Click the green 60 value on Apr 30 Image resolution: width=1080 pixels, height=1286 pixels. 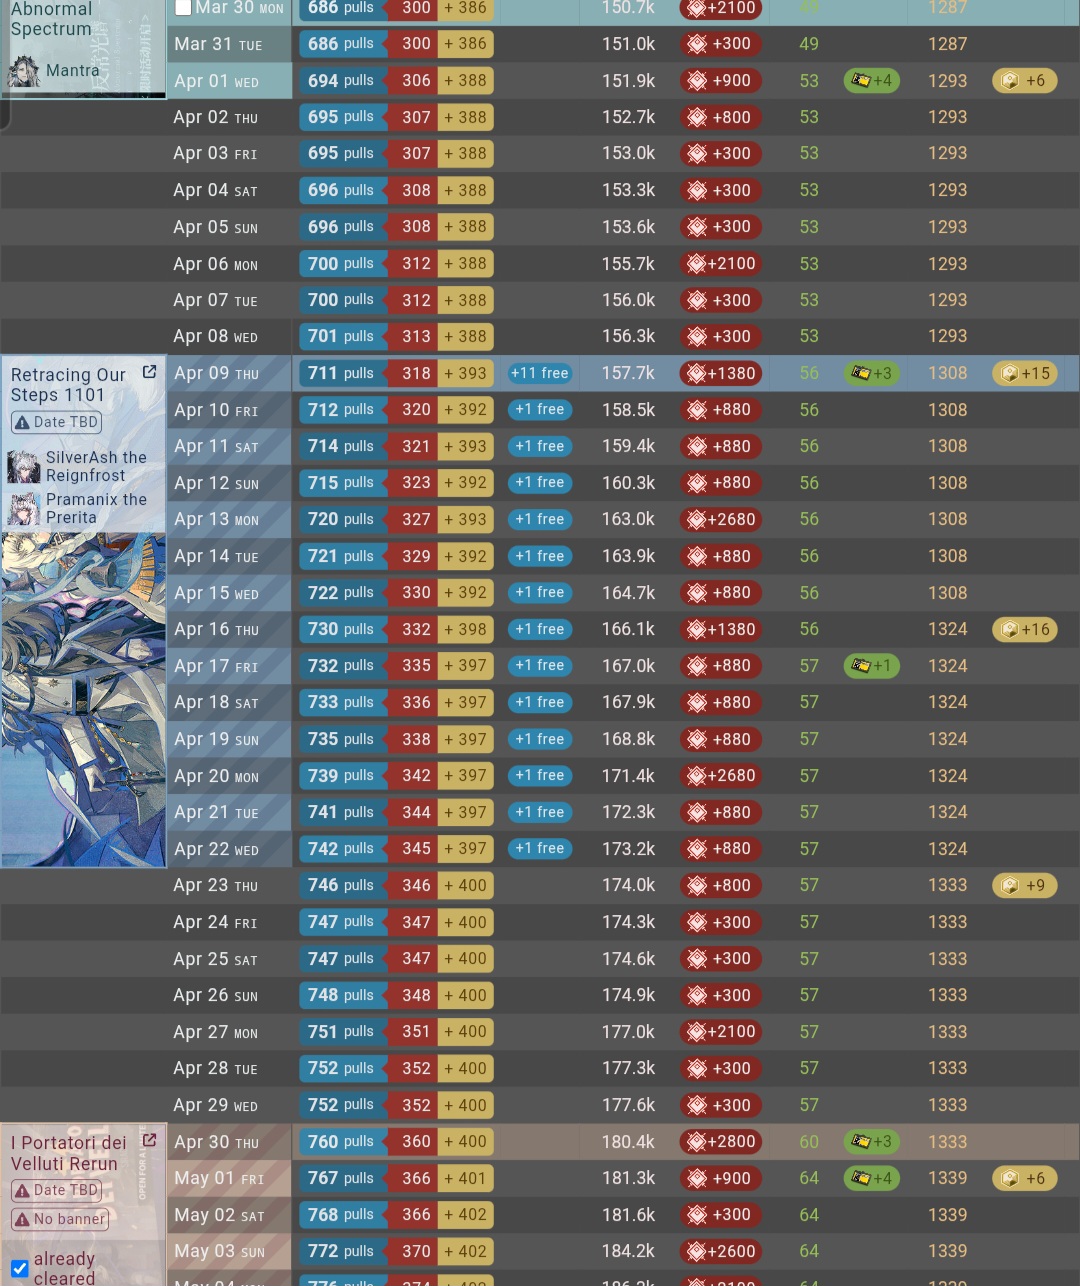point(809,1141)
